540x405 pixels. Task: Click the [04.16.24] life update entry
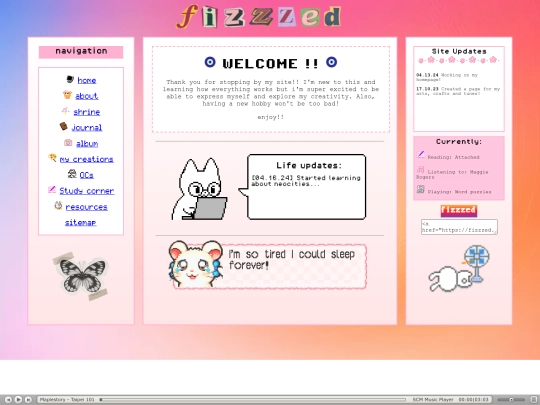pyautogui.click(x=306, y=181)
